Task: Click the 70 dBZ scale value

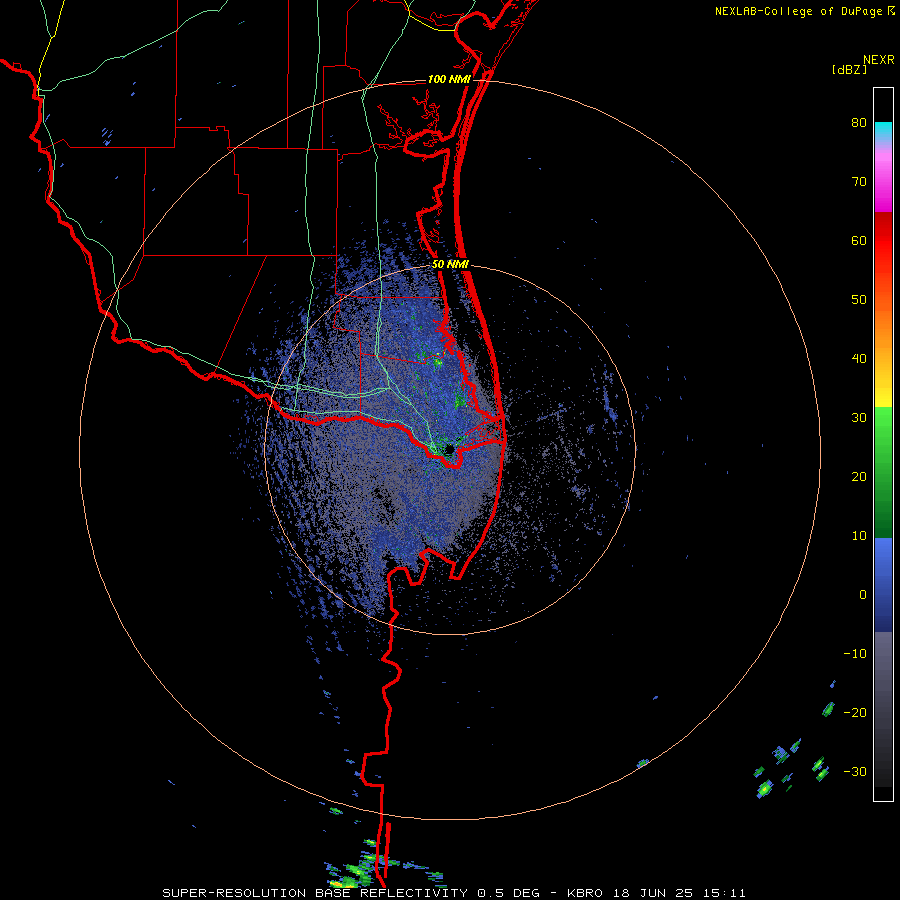Action: coord(859,181)
